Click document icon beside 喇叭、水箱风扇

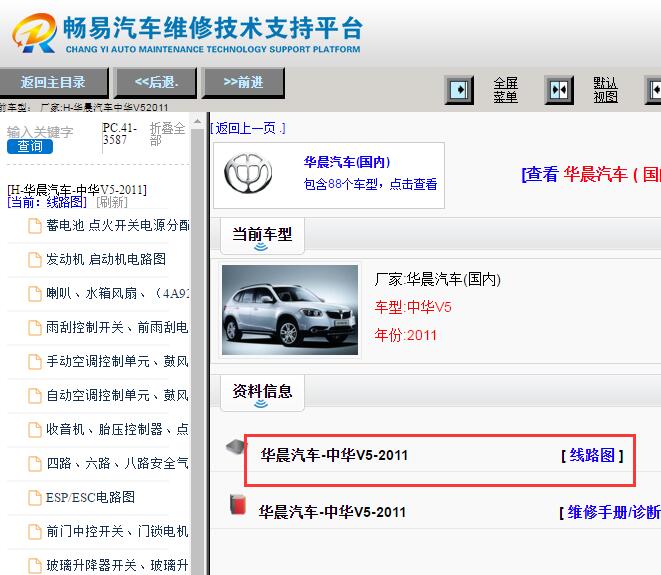click(35, 293)
